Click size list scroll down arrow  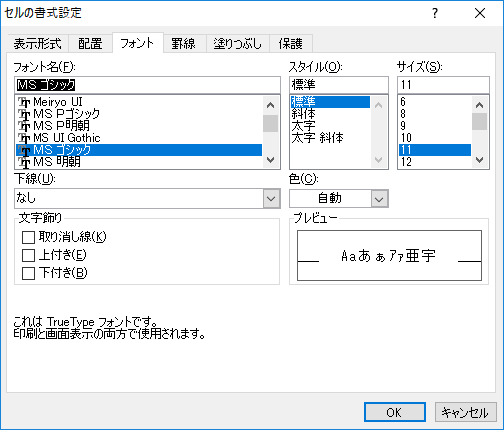coord(480,160)
